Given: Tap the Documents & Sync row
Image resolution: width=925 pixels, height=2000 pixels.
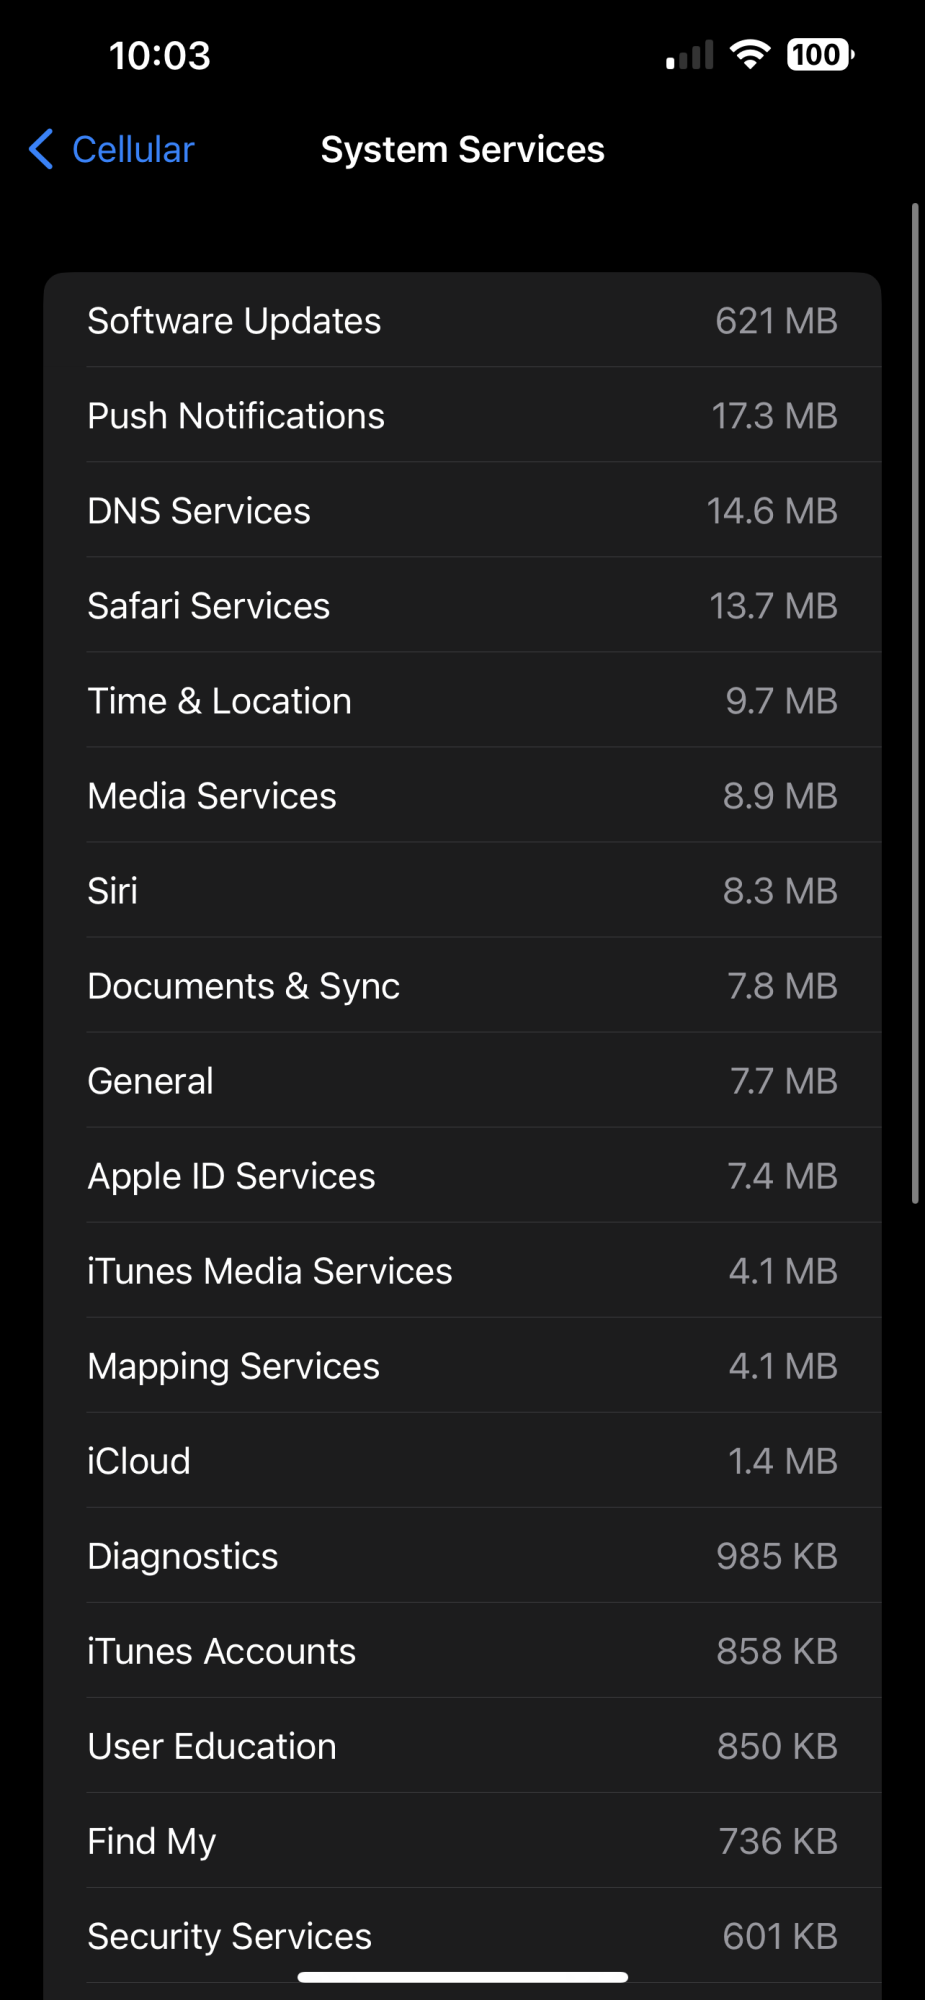Looking at the screenshot, I should 462,986.
